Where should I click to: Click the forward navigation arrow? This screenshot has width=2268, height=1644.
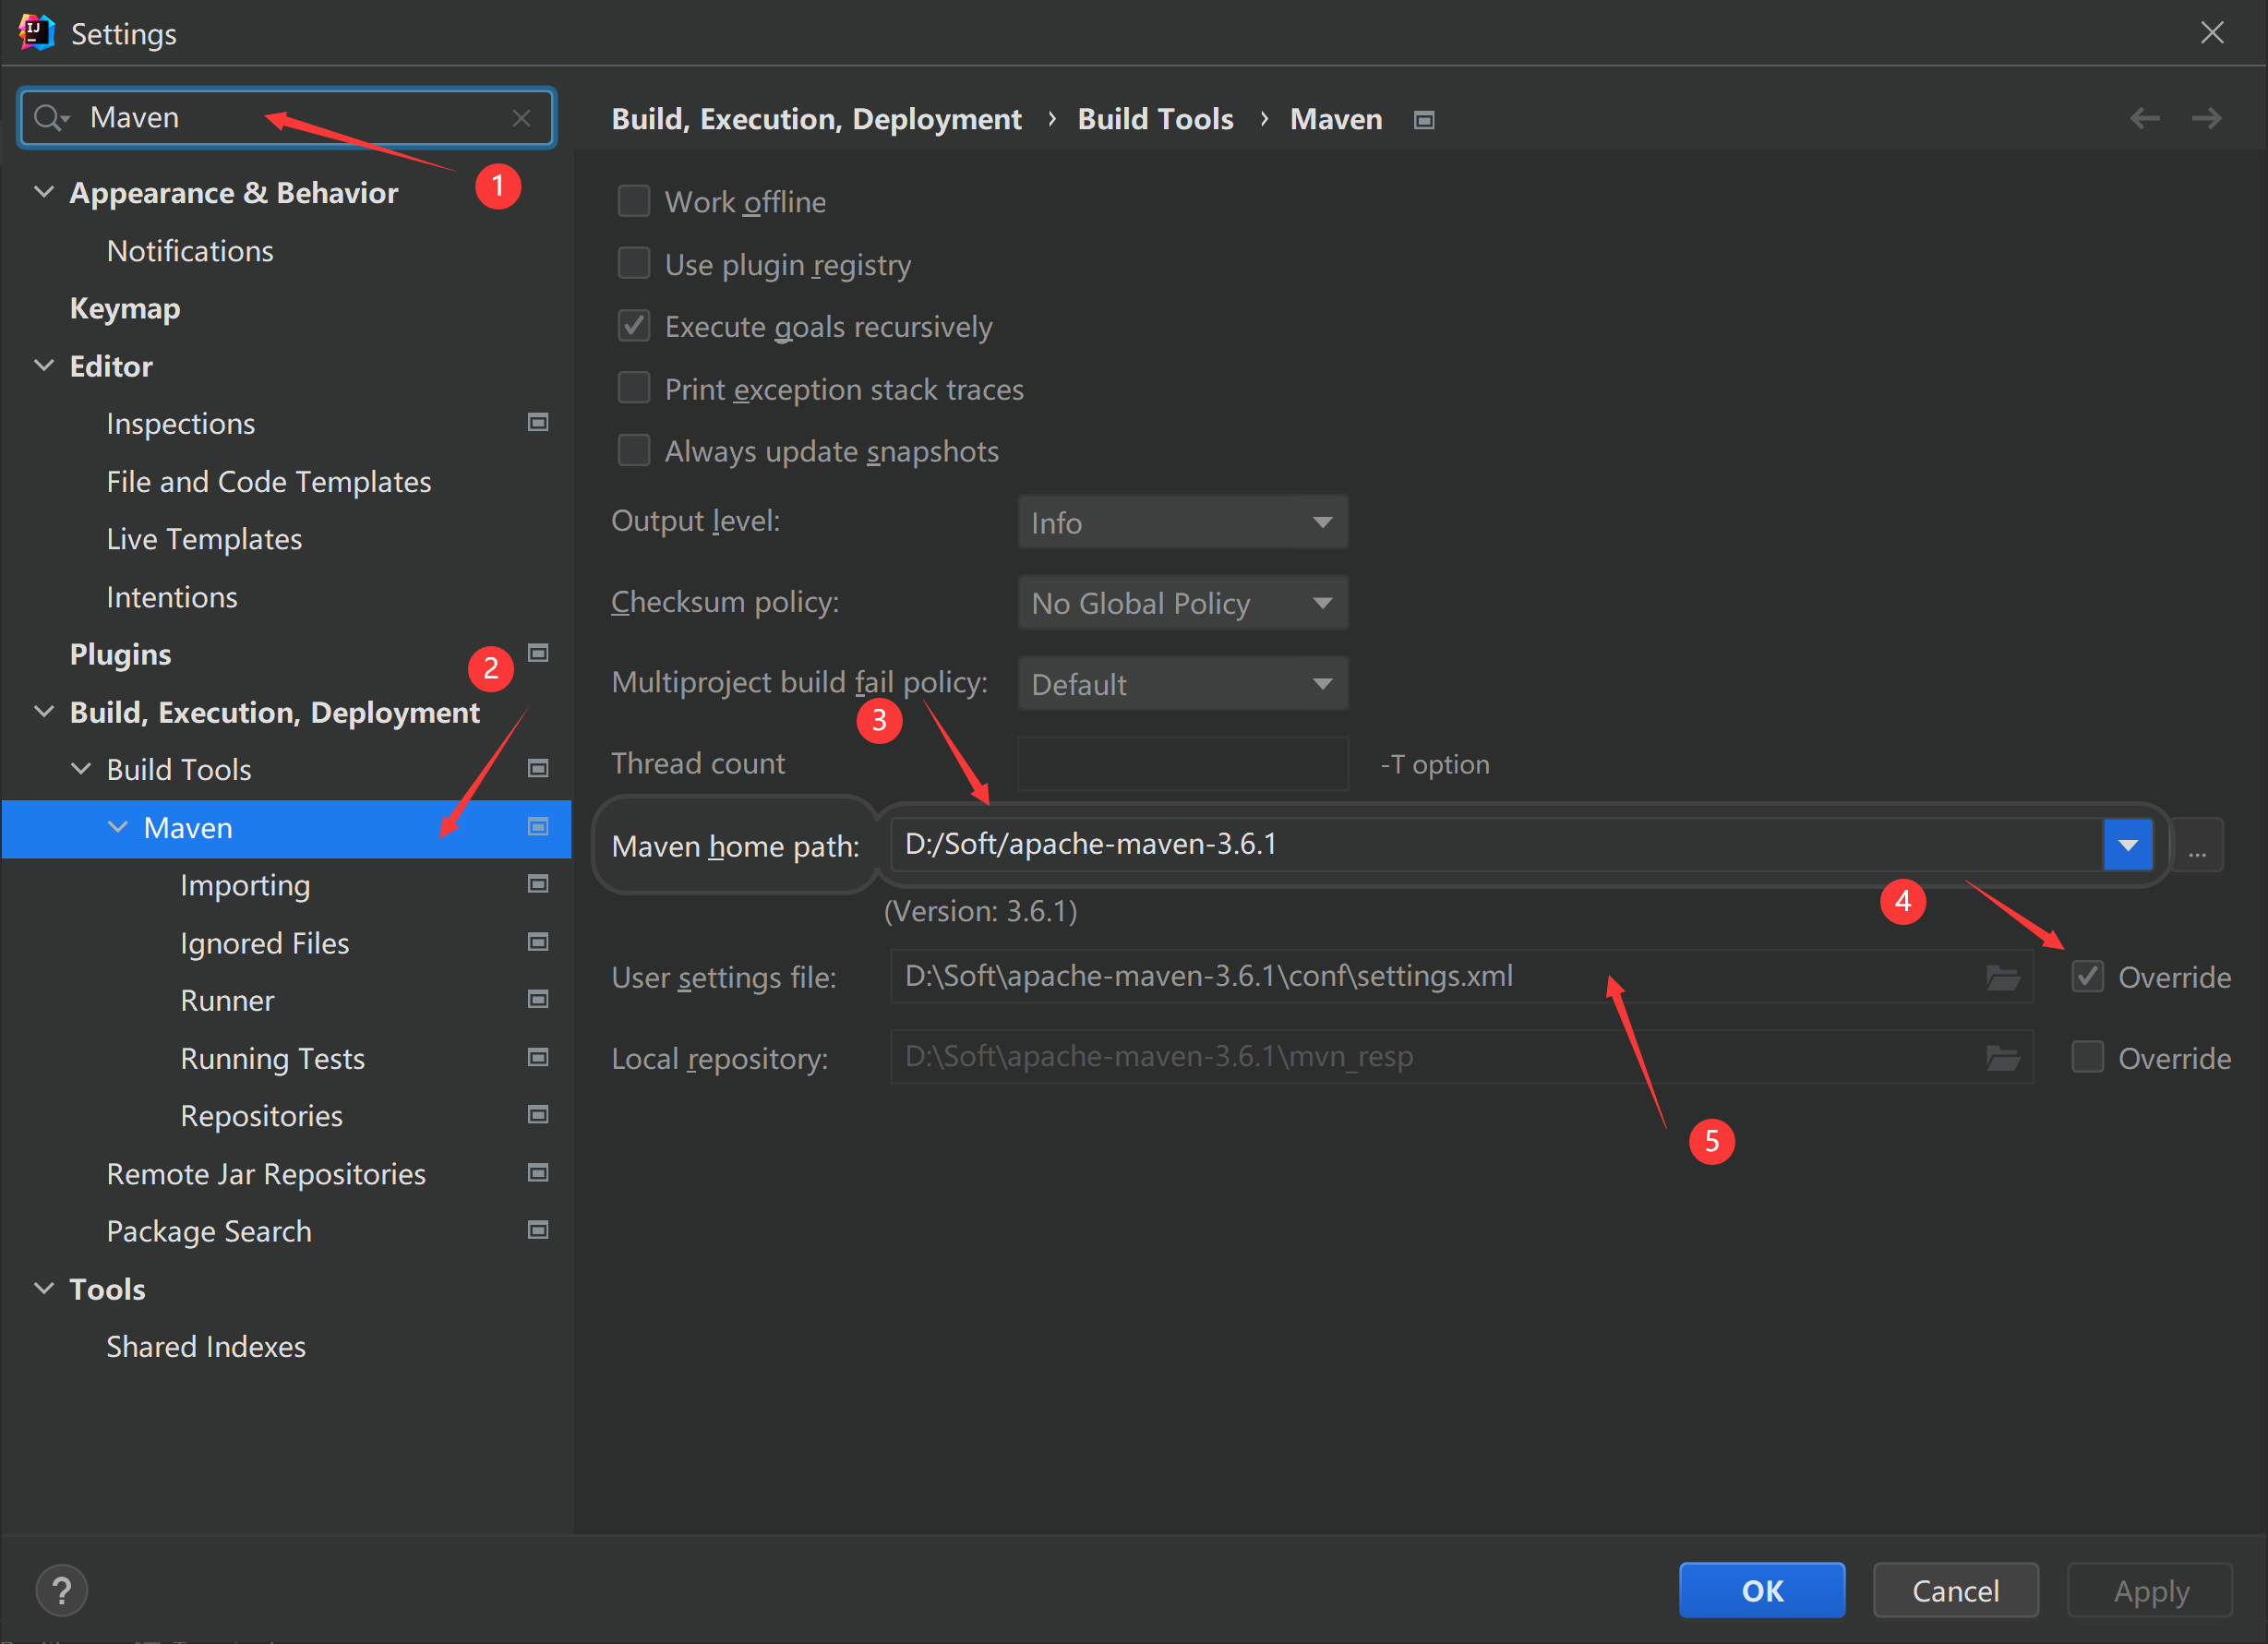[2207, 119]
